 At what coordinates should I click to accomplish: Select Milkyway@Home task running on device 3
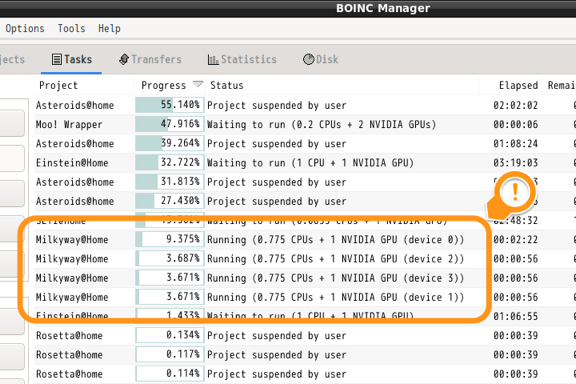(x=305, y=278)
